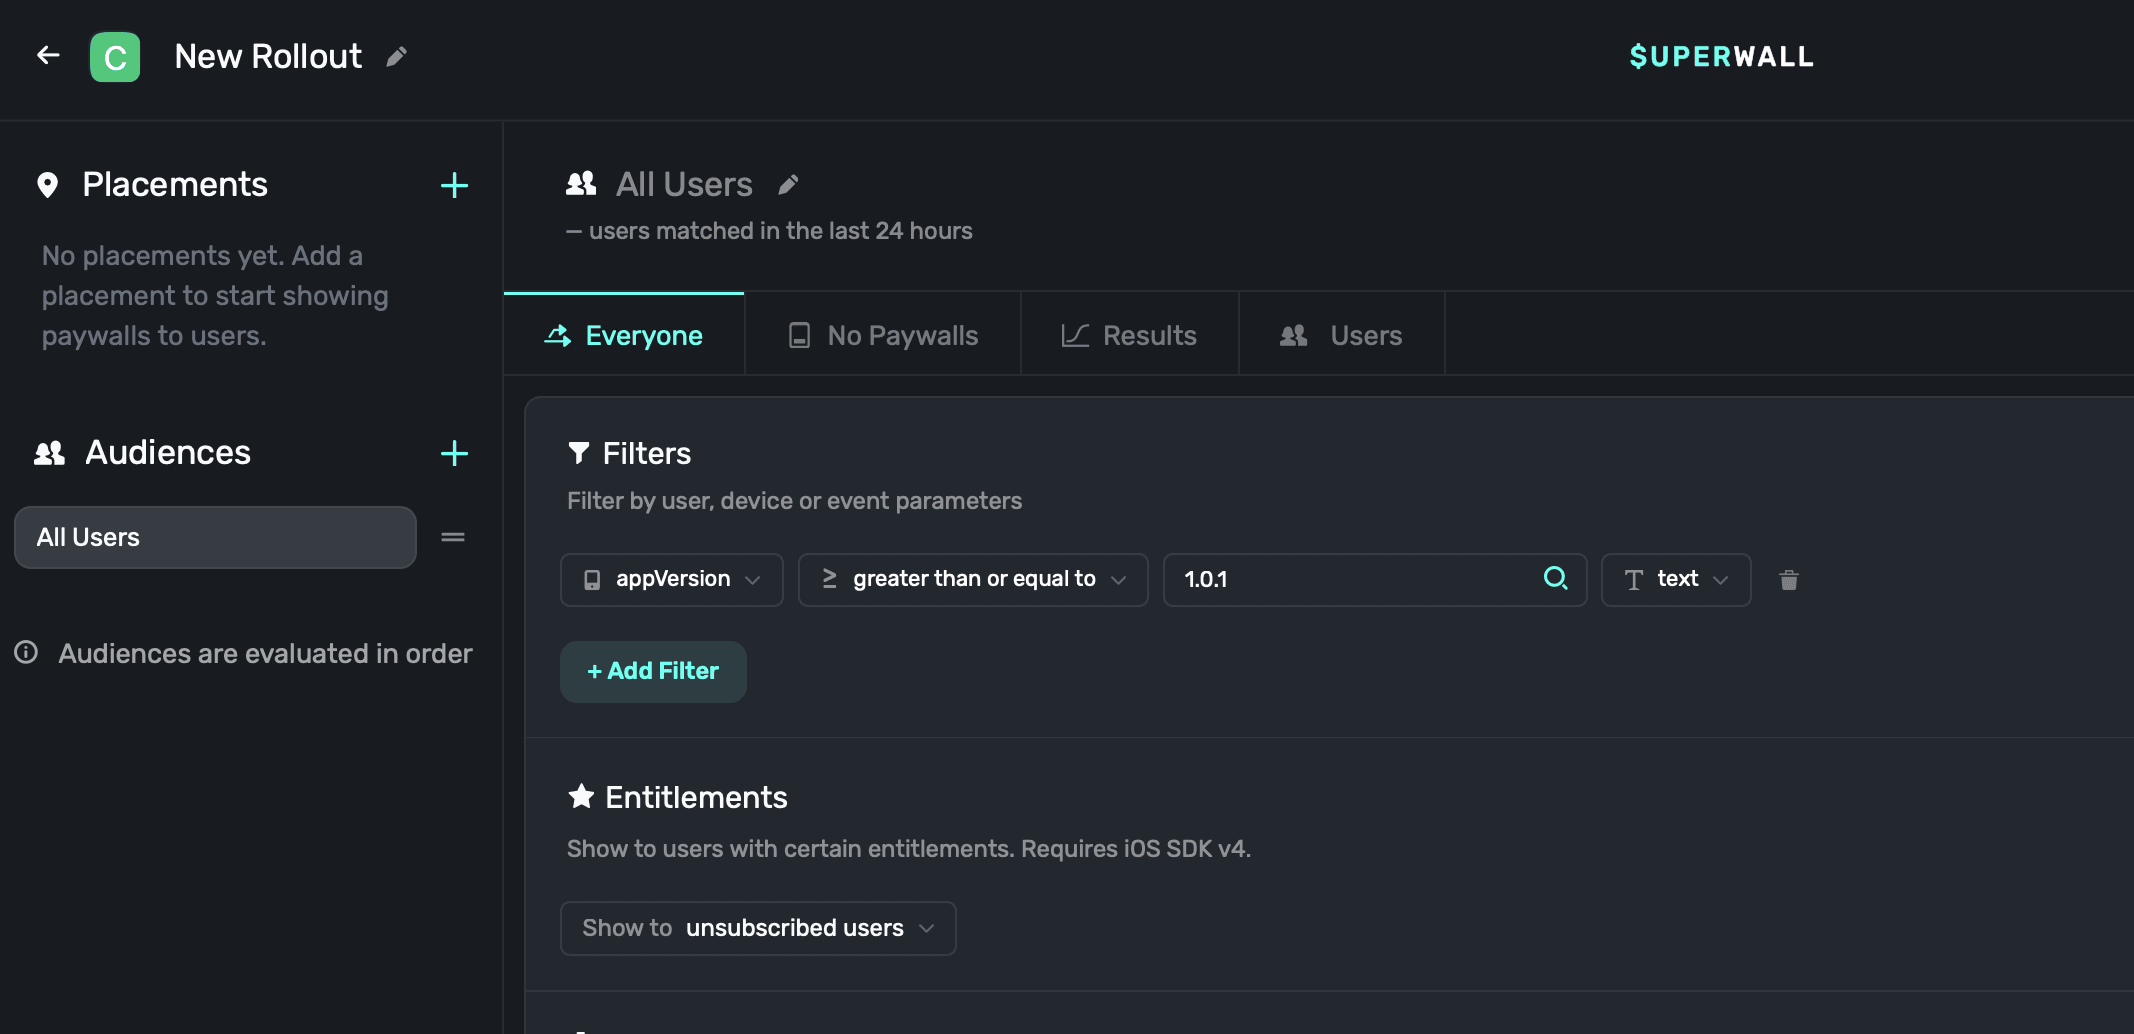
Task: Click the All Users drag handle icon
Action: tap(453, 538)
